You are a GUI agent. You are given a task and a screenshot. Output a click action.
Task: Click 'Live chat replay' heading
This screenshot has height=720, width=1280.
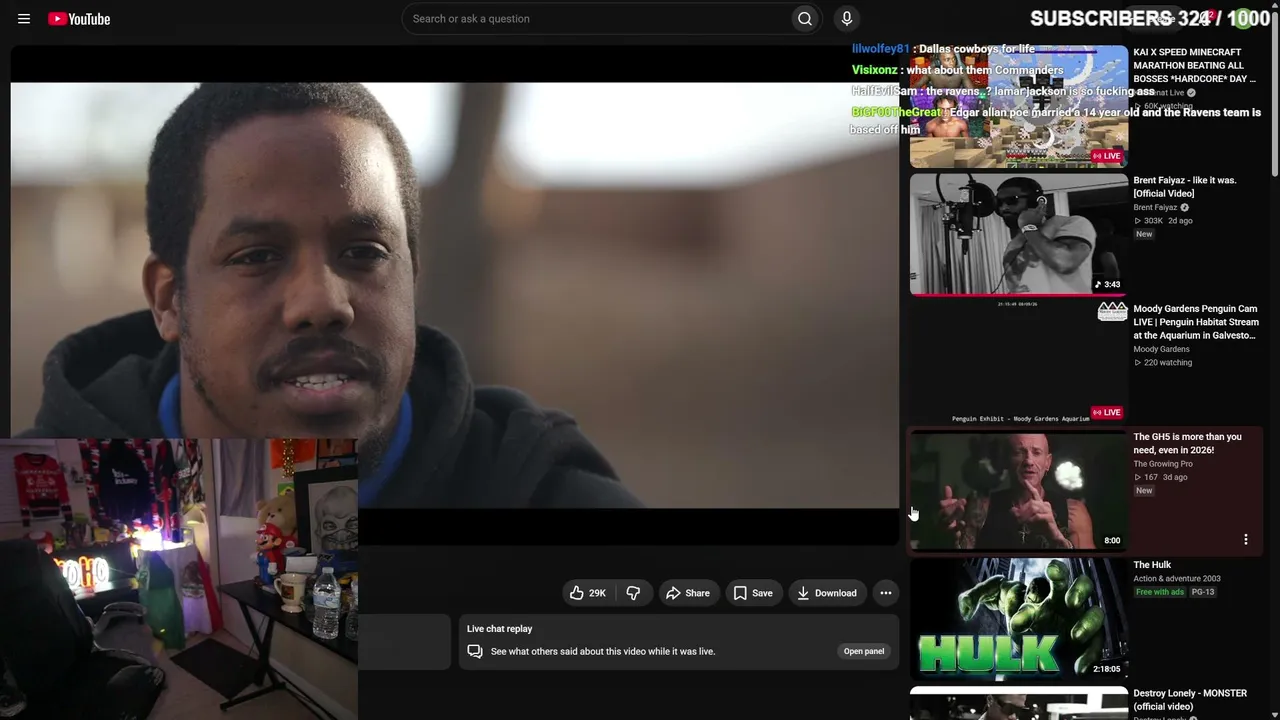click(499, 629)
